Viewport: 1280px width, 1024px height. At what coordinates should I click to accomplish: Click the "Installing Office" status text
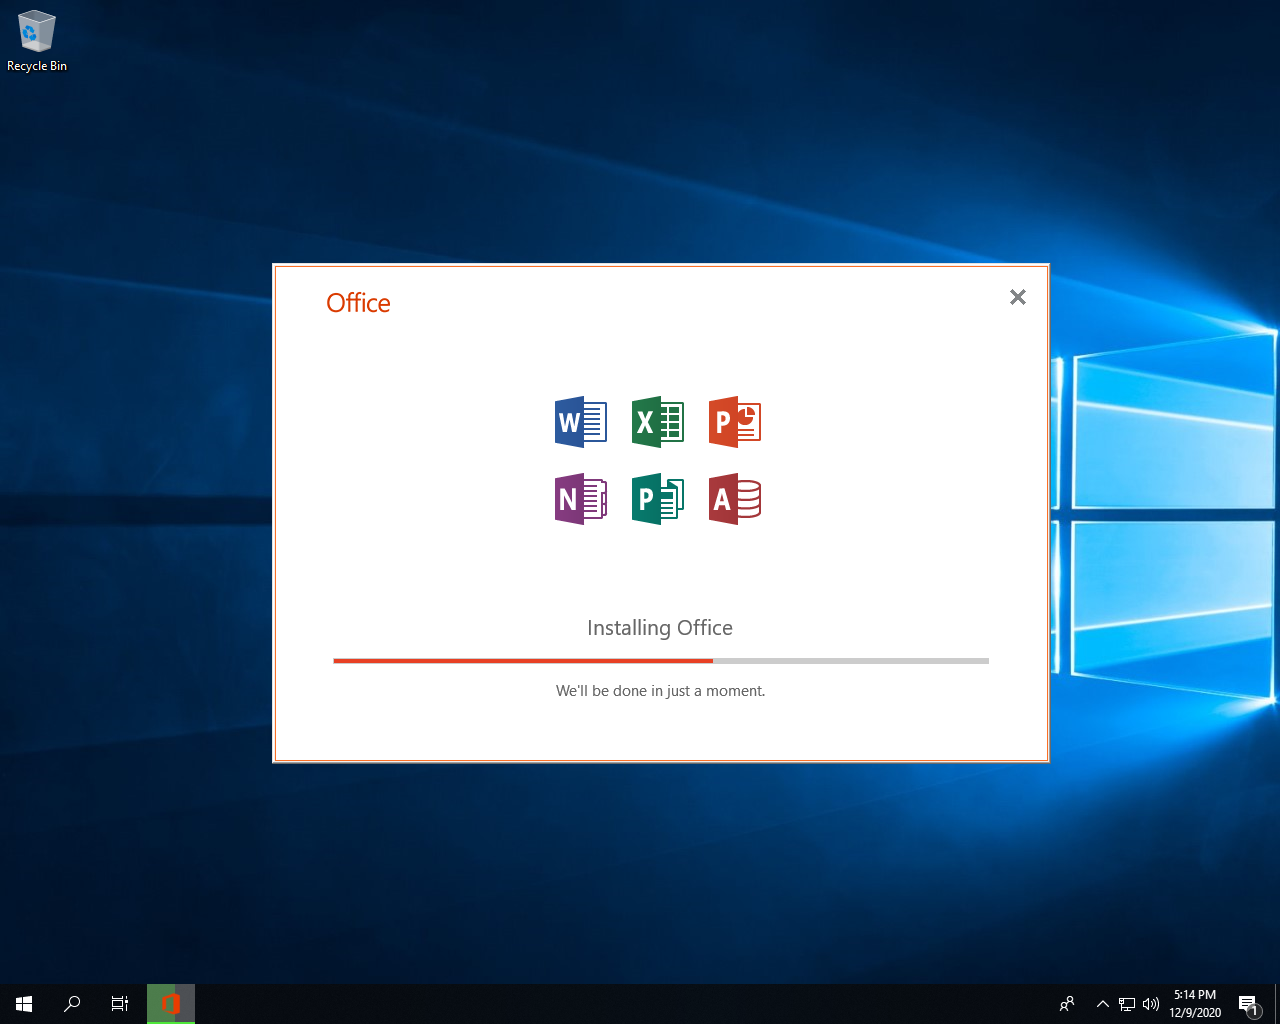click(x=660, y=628)
